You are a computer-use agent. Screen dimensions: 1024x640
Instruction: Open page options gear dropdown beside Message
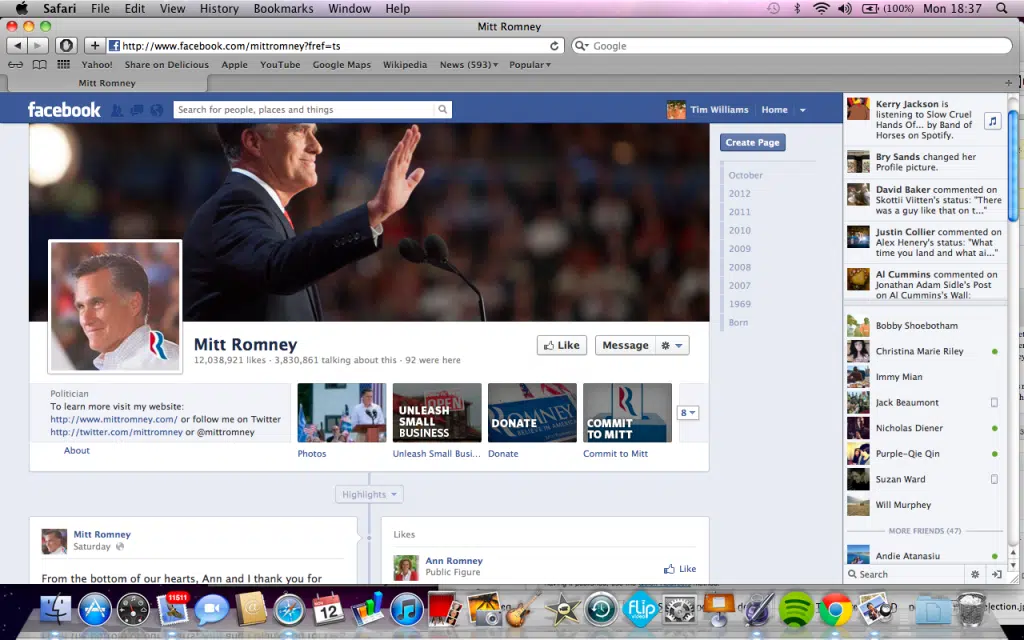pyautogui.click(x=672, y=345)
